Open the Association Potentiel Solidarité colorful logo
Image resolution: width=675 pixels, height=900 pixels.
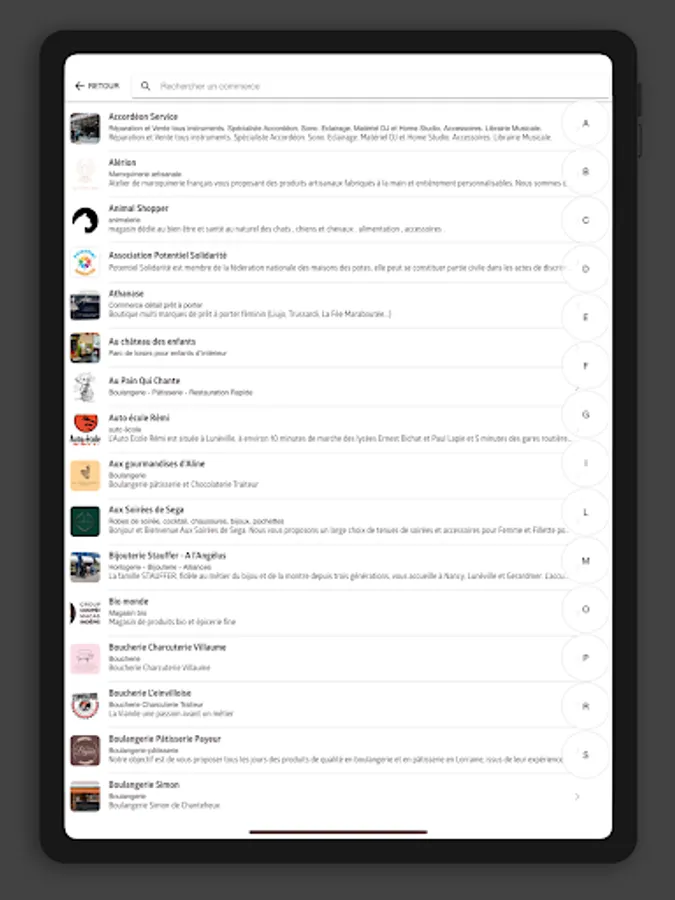point(85,262)
